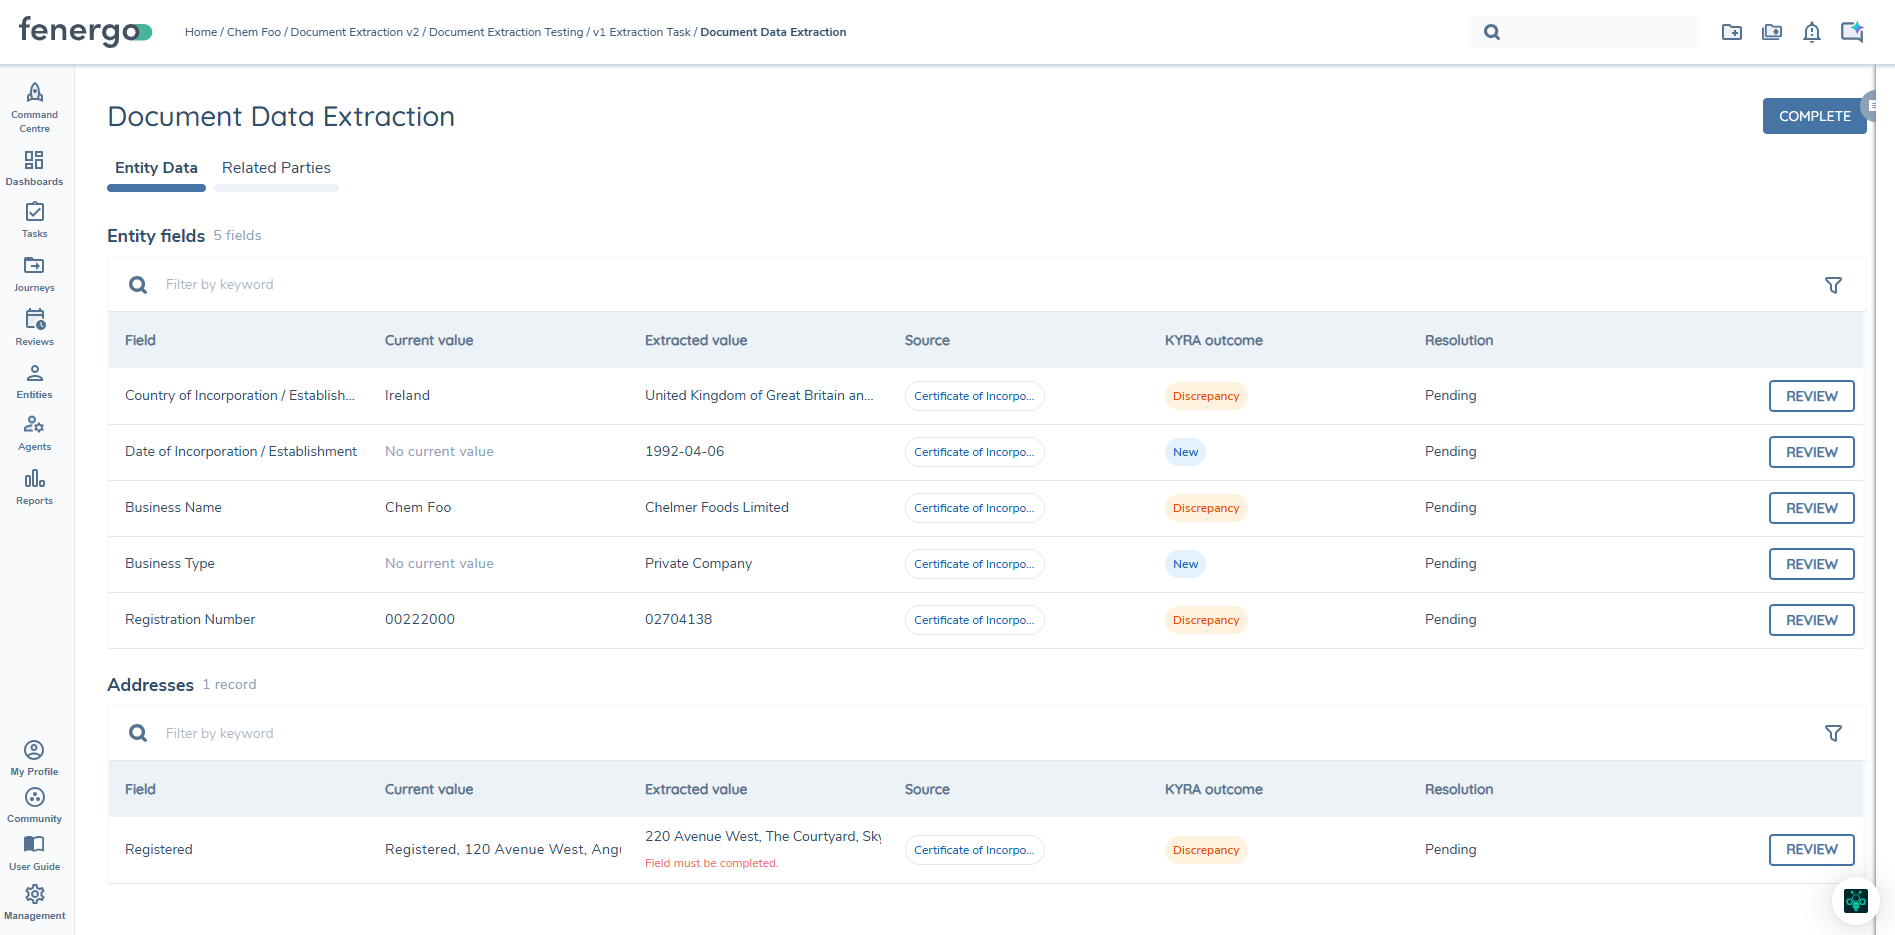Open notifications bell
The image size is (1895, 935).
tap(1812, 32)
